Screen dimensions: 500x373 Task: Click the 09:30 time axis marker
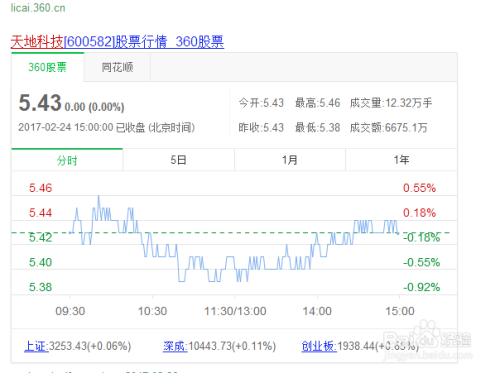pos(70,311)
